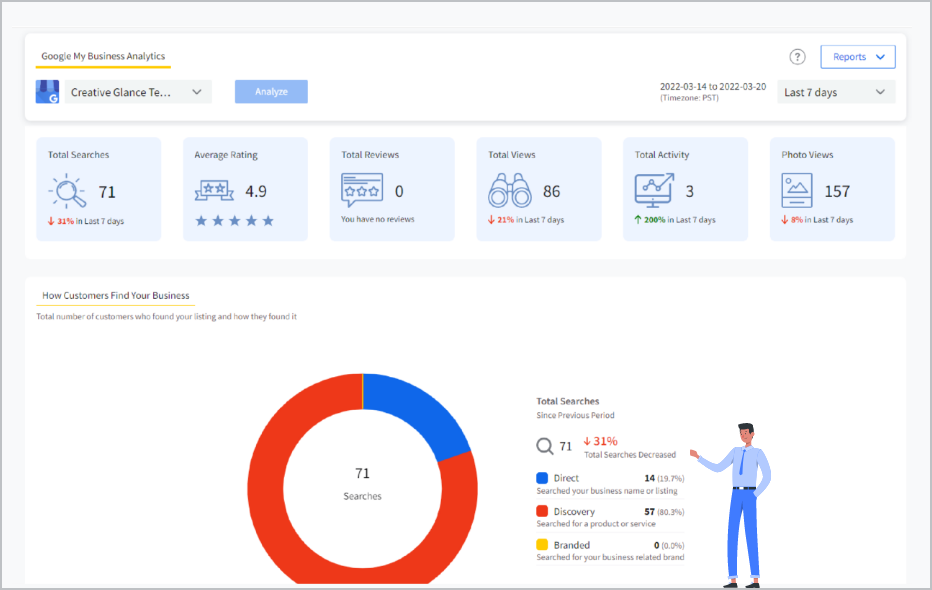Click the Google My Business store icon
This screenshot has height=590, width=932.
point(48,92)
